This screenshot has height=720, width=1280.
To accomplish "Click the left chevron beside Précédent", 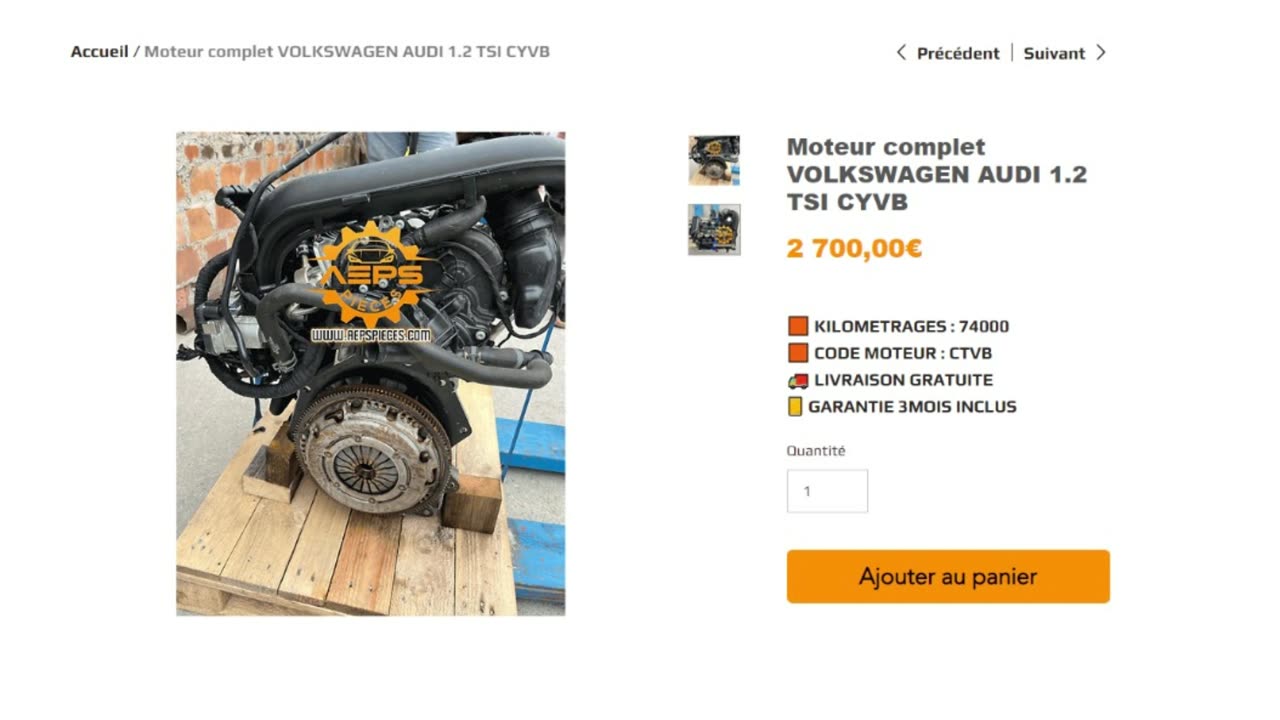I will [901, 53].
